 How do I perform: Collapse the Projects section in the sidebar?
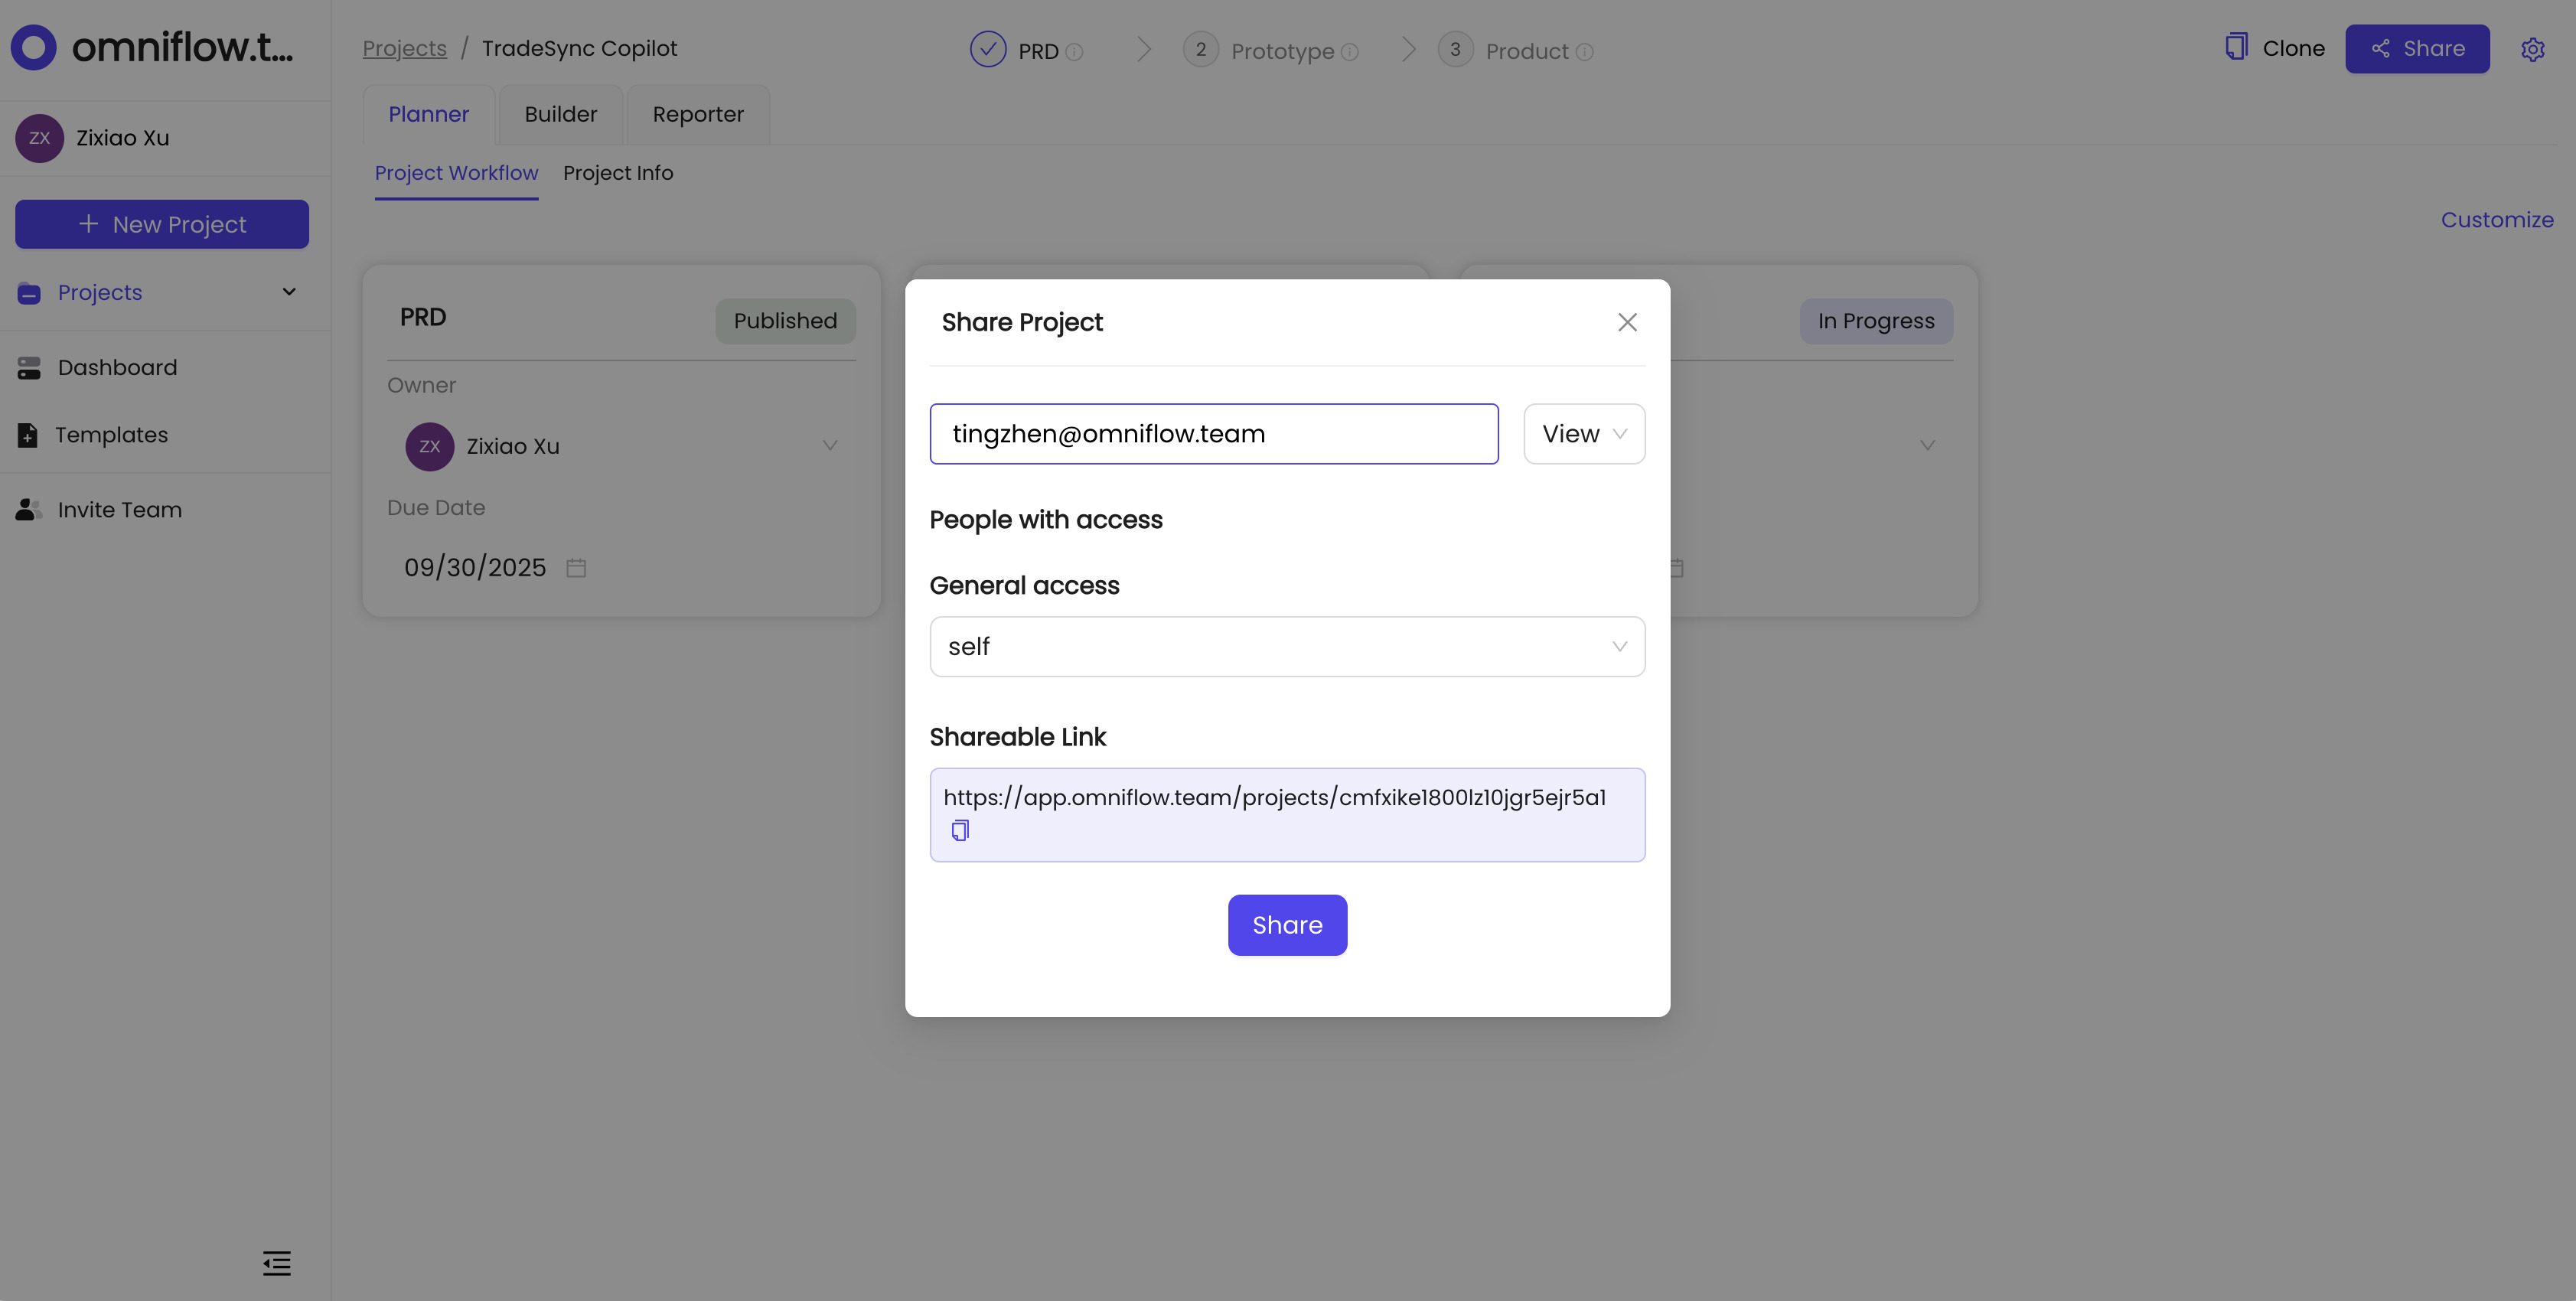tap(288, 292)
